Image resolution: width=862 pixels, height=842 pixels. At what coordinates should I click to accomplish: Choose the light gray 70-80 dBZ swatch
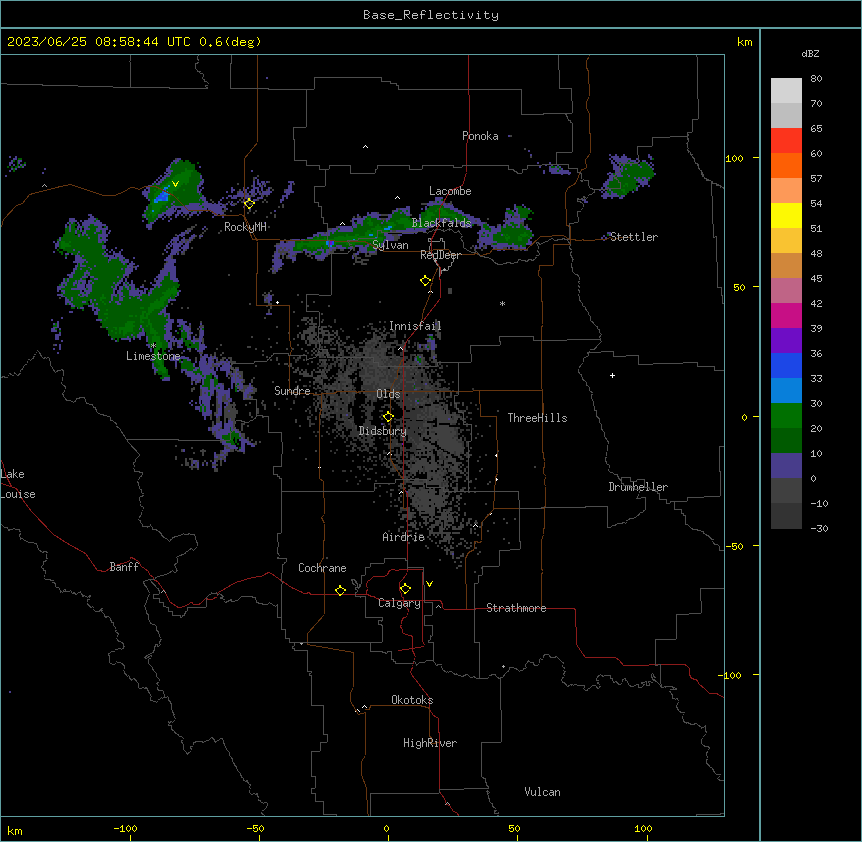pos(786,91)
